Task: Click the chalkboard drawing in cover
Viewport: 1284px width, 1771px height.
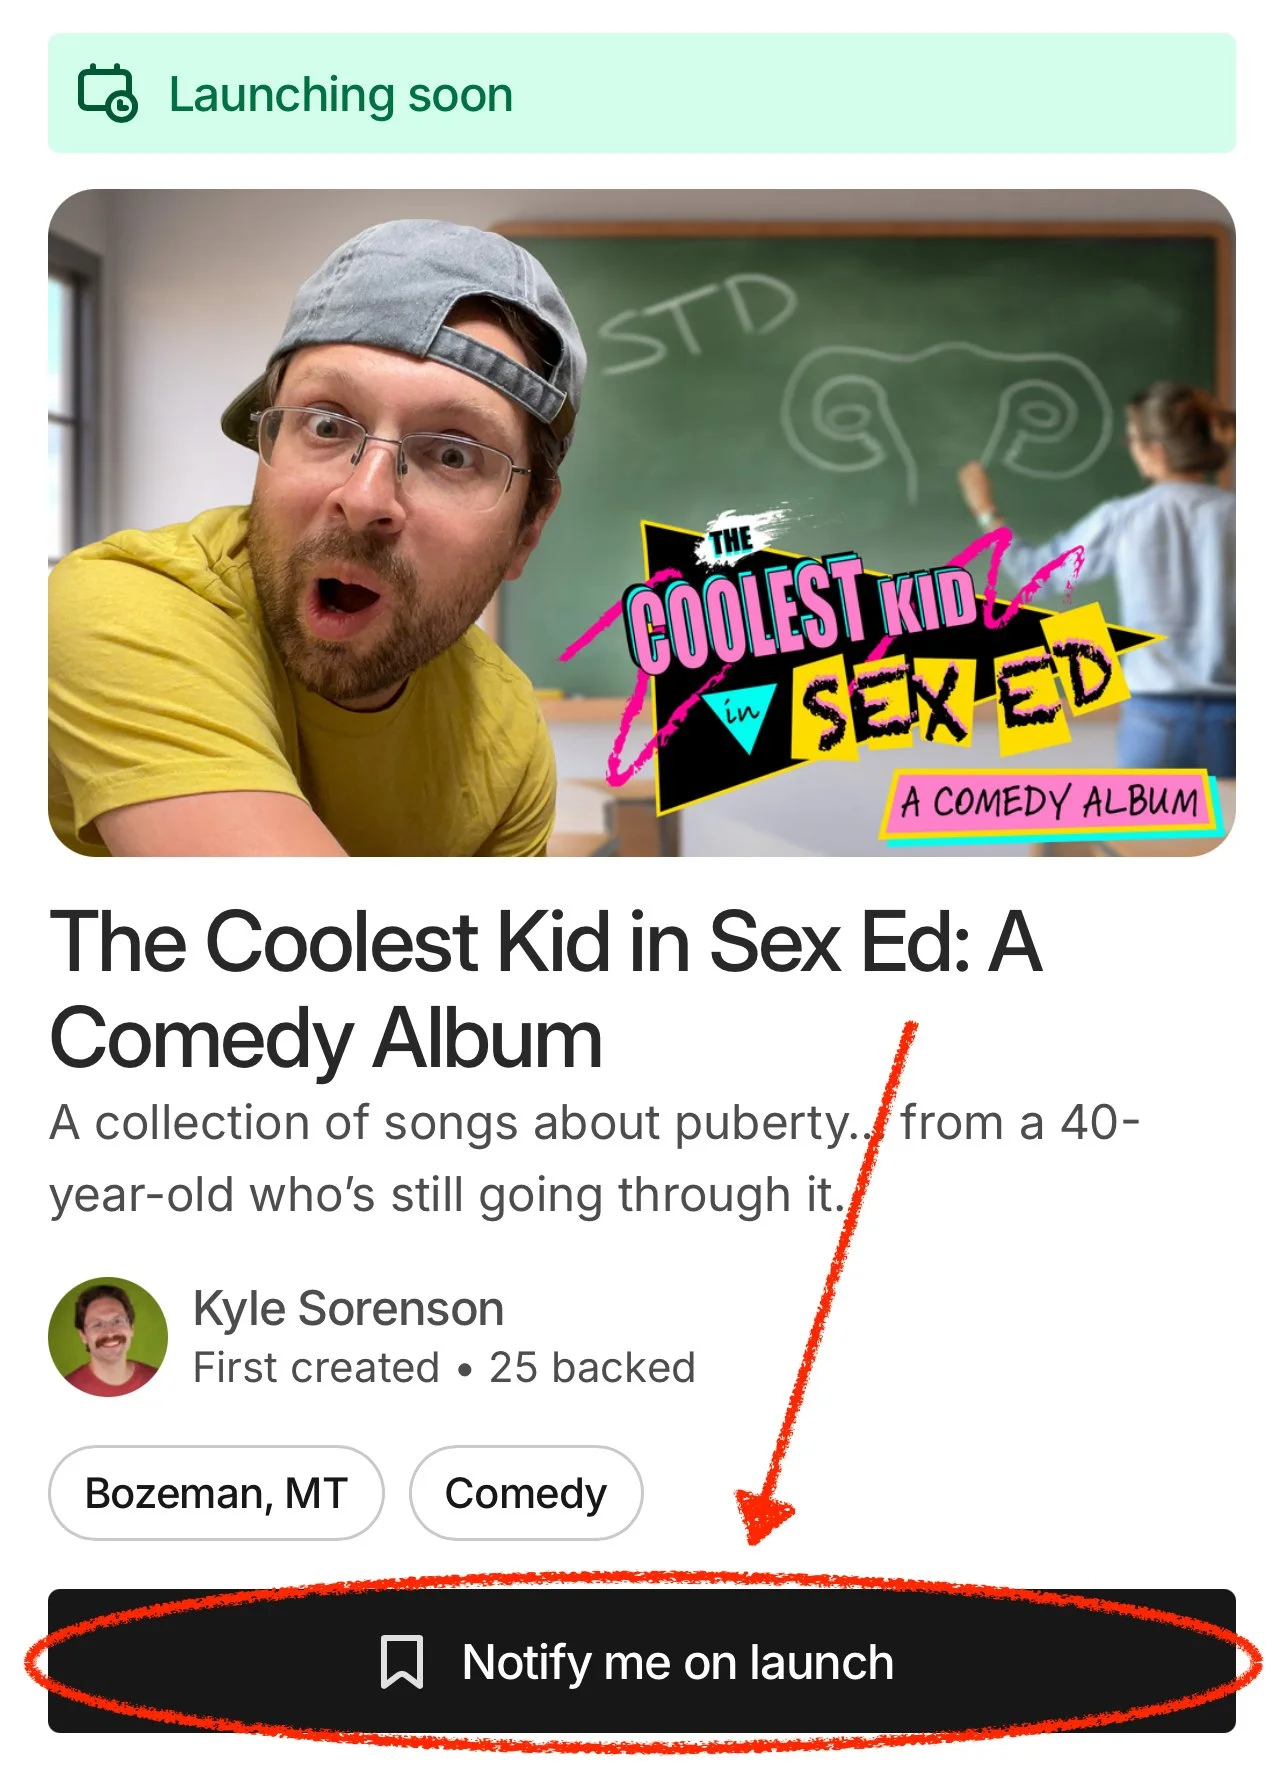Action: (945, 415)
